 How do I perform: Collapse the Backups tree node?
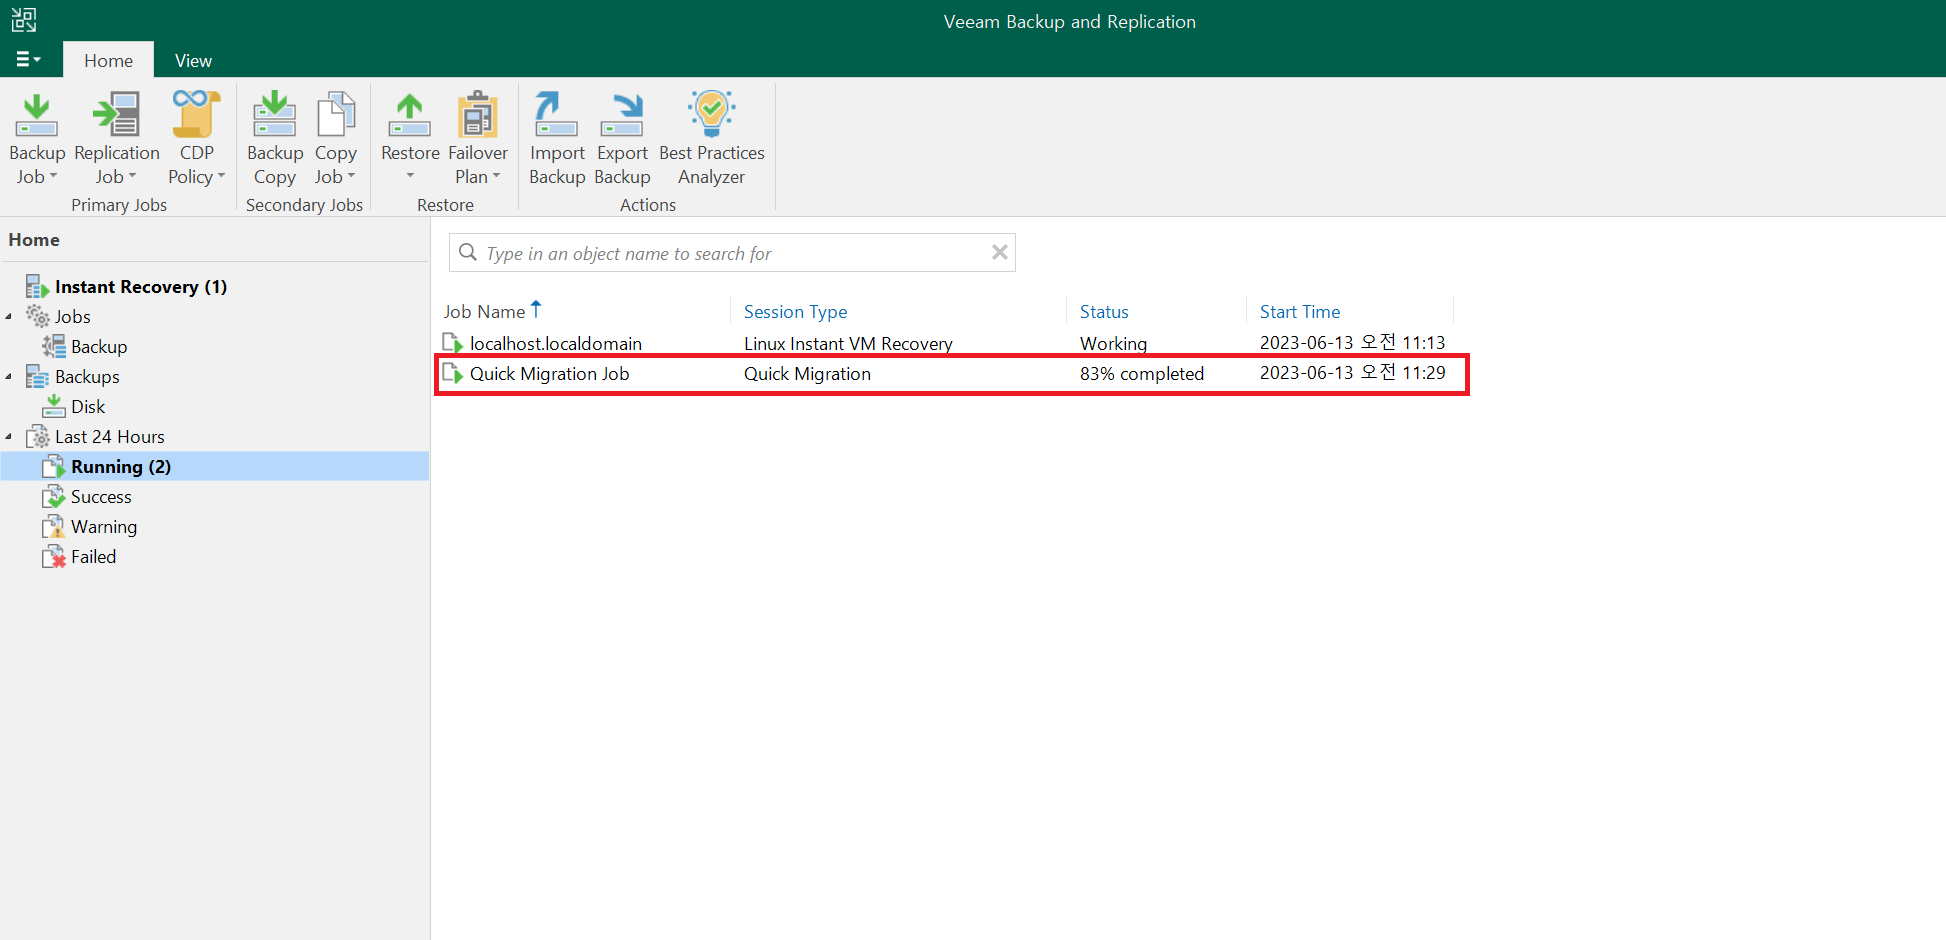click(x=9, y=377)
